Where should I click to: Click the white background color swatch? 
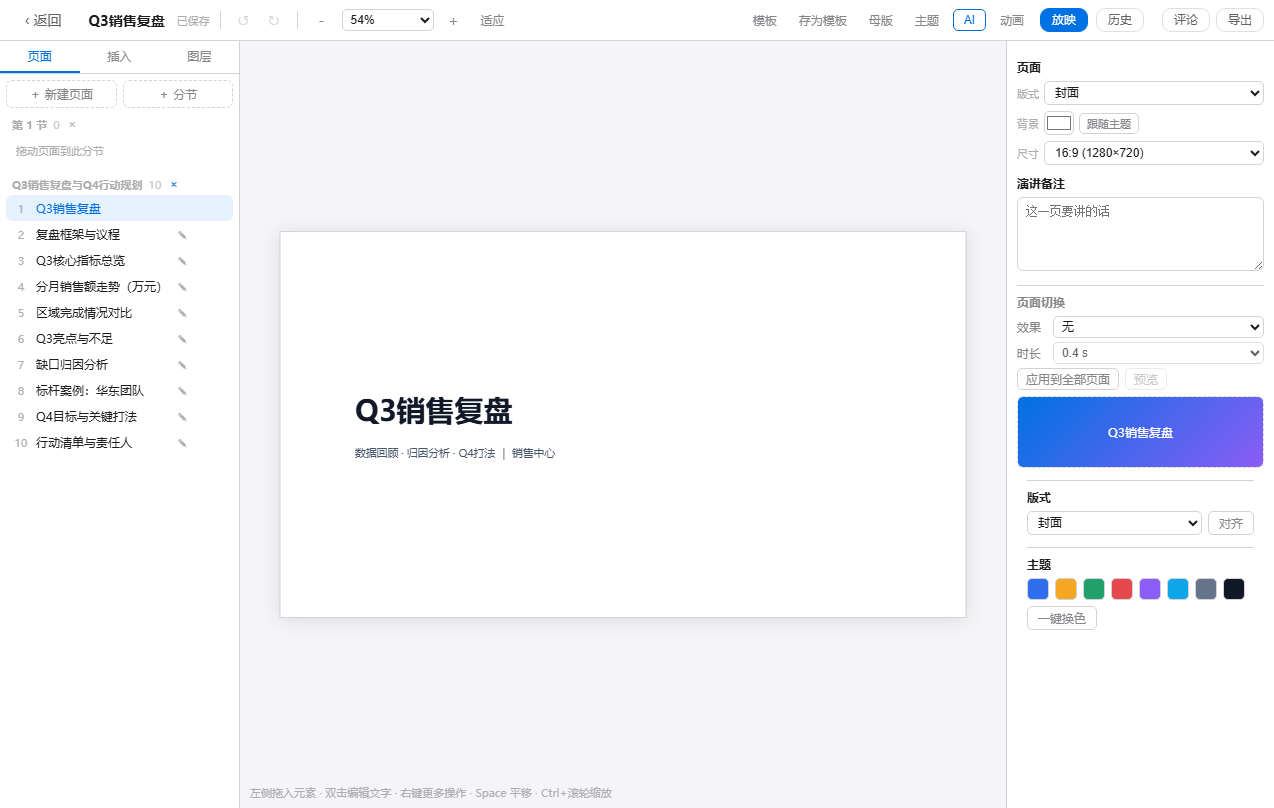pyautogui.click(x=1059, y=124)
